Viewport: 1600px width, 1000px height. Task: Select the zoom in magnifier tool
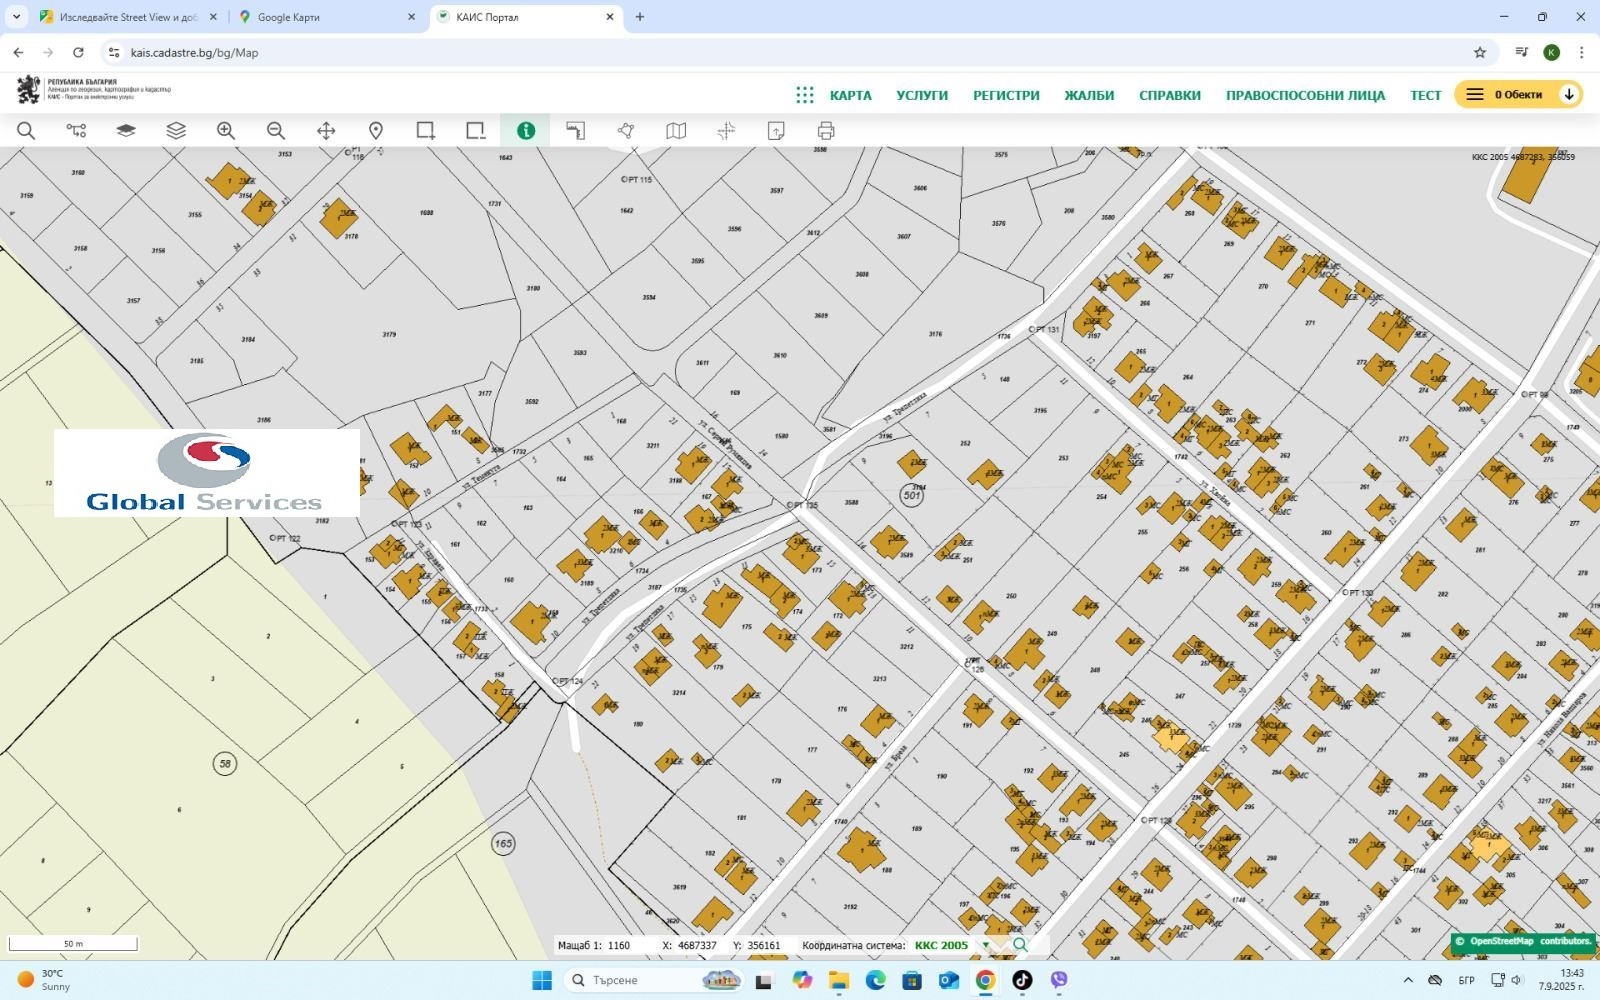tap(226, 131)
